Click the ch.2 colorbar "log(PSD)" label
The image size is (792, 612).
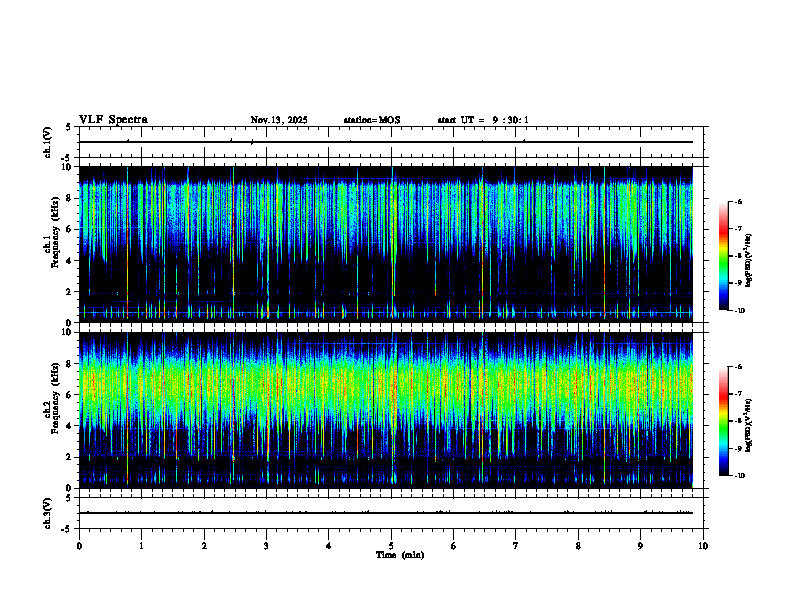748,426
